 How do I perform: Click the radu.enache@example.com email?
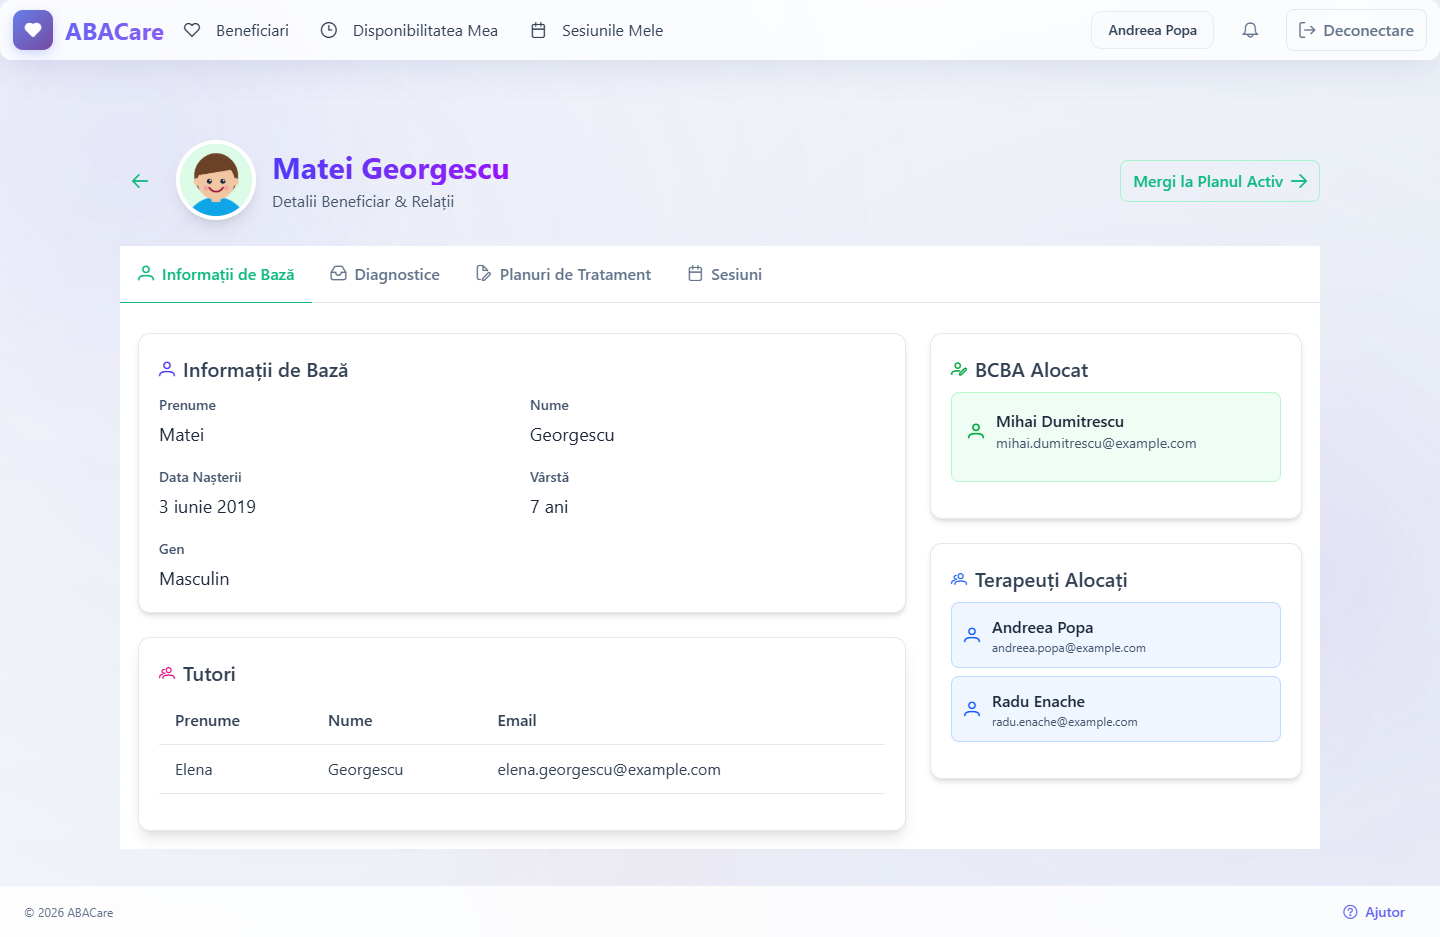[1065, 722]
